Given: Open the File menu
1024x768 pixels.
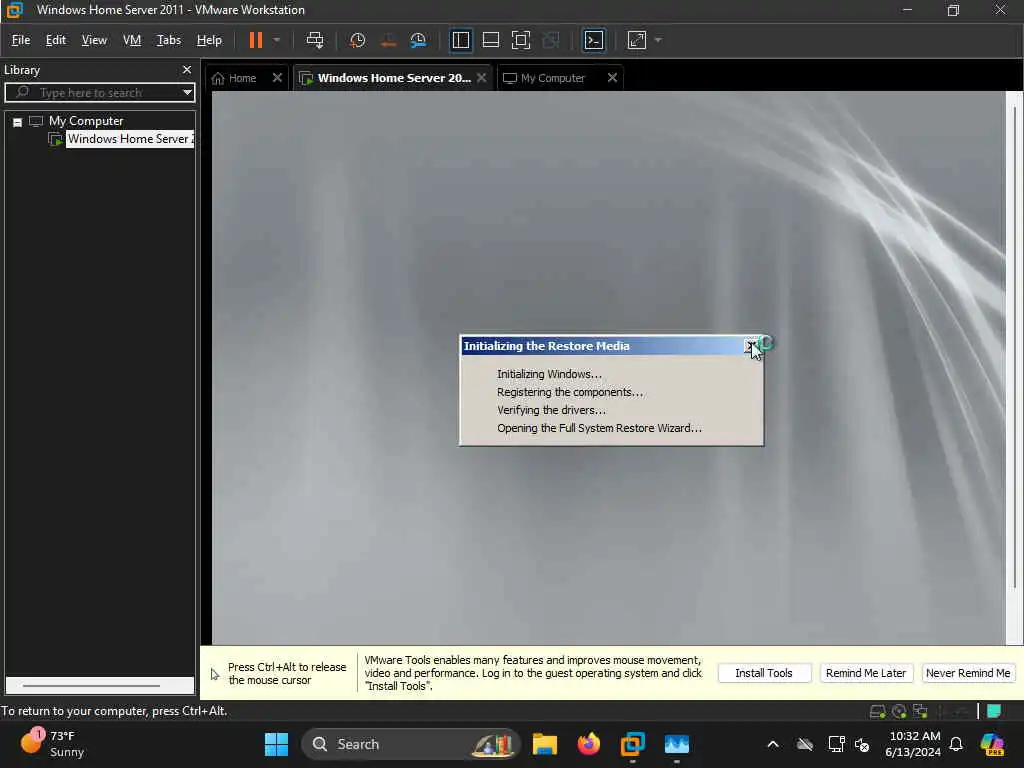Looking at the screenshot, I should pyautogui.click(x=21, y=40).
